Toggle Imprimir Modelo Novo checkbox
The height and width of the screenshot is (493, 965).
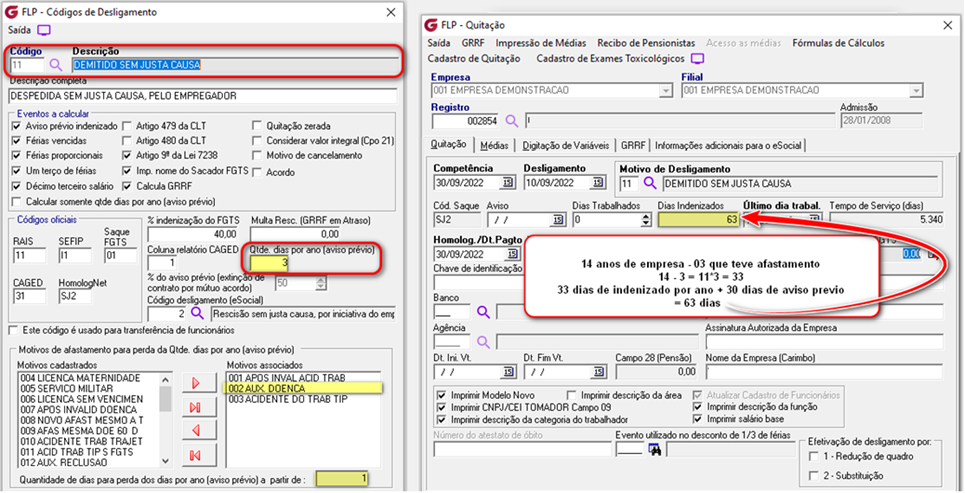click(x=441, y=395)
